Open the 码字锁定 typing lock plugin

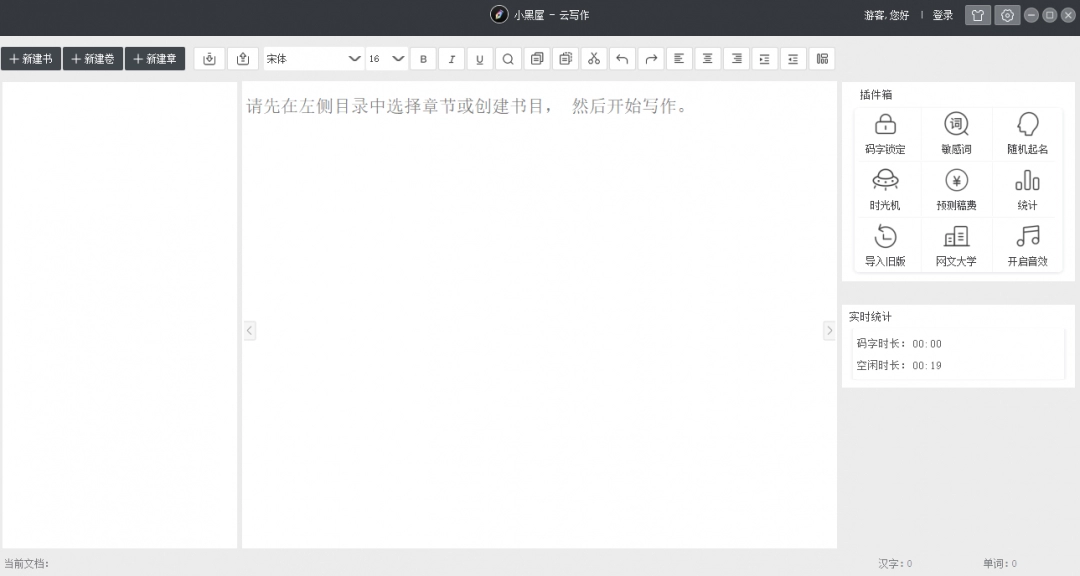[x=885, y=133]
